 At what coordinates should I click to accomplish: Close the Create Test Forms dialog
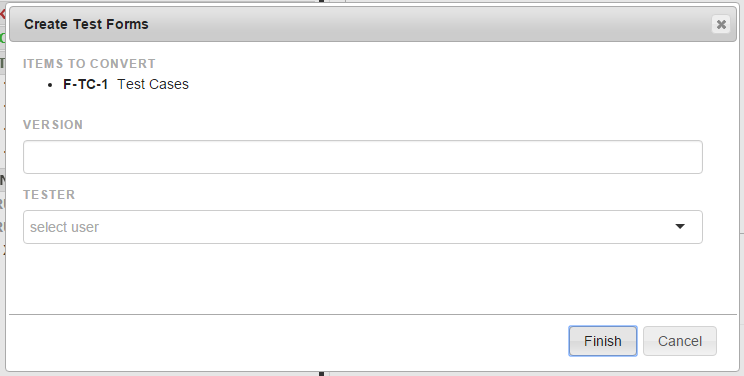click(x=721, y=24)
